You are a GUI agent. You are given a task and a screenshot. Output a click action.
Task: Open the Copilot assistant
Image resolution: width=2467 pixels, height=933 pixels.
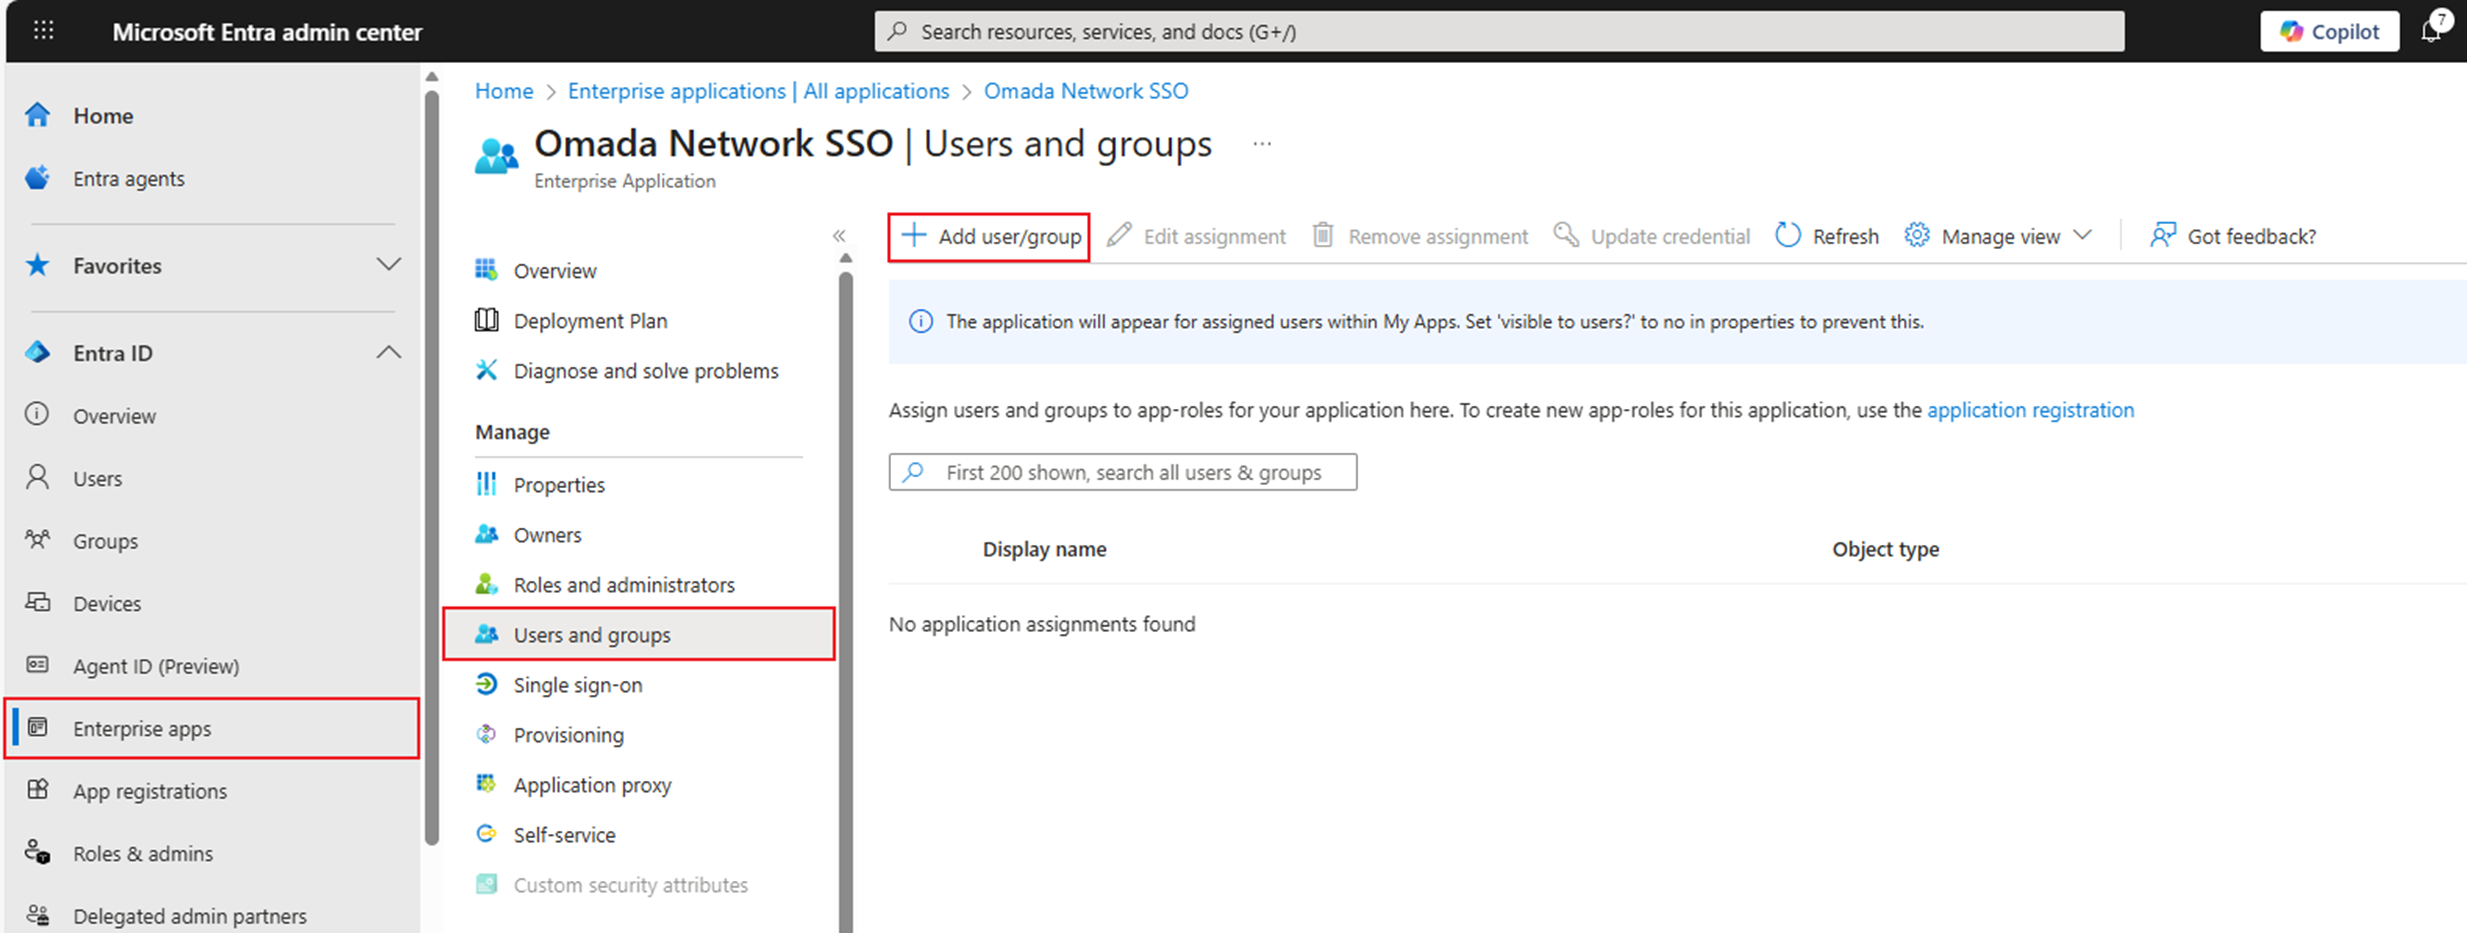point(2328,31)
